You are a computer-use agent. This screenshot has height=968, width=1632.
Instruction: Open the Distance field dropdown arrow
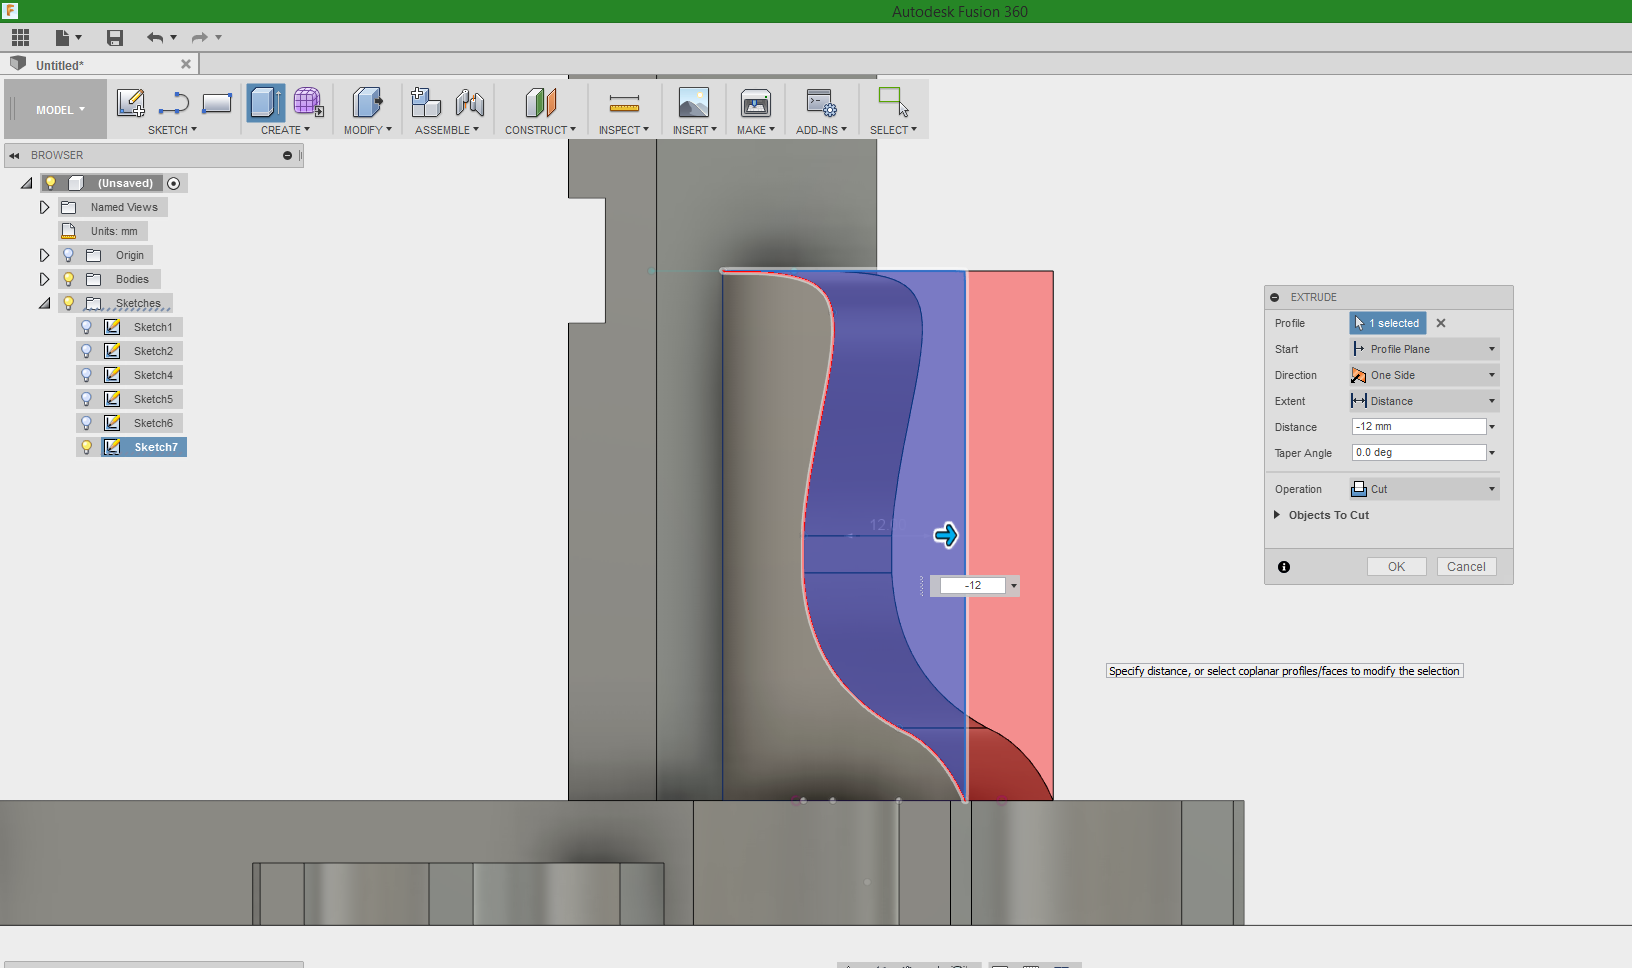point(1492,427)
